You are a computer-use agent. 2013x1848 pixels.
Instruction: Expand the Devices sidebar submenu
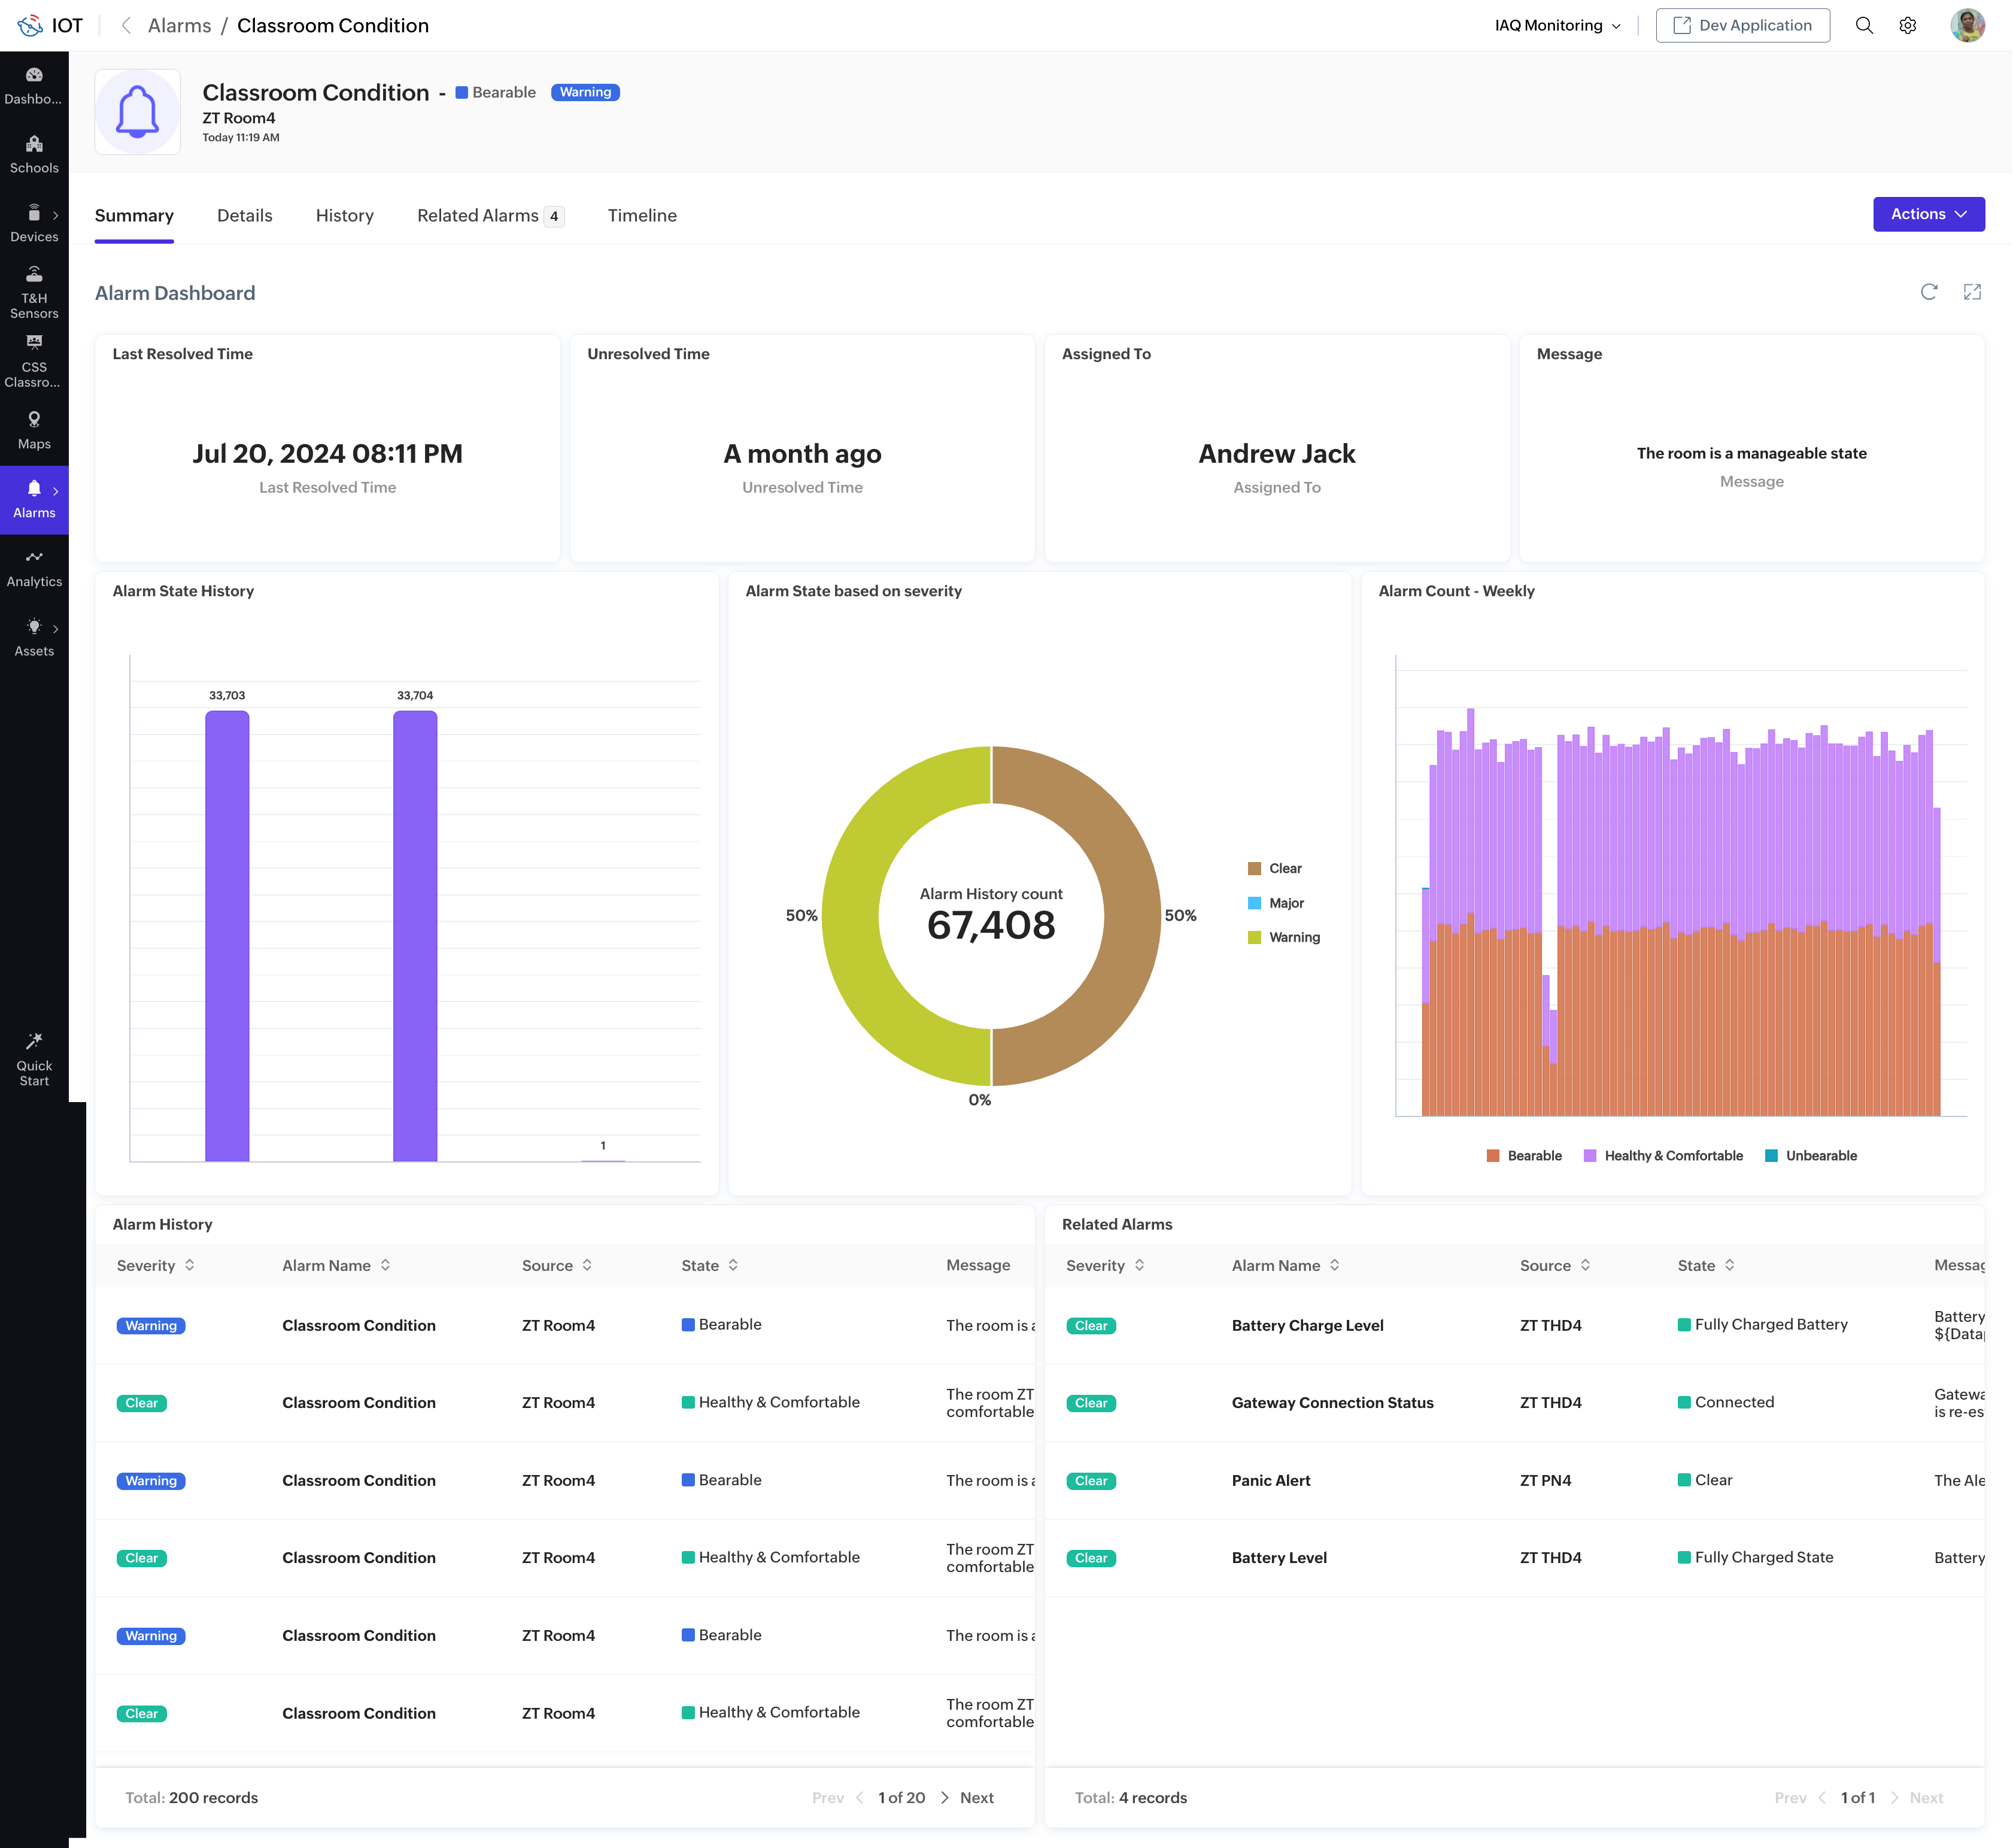pos(55,215)
